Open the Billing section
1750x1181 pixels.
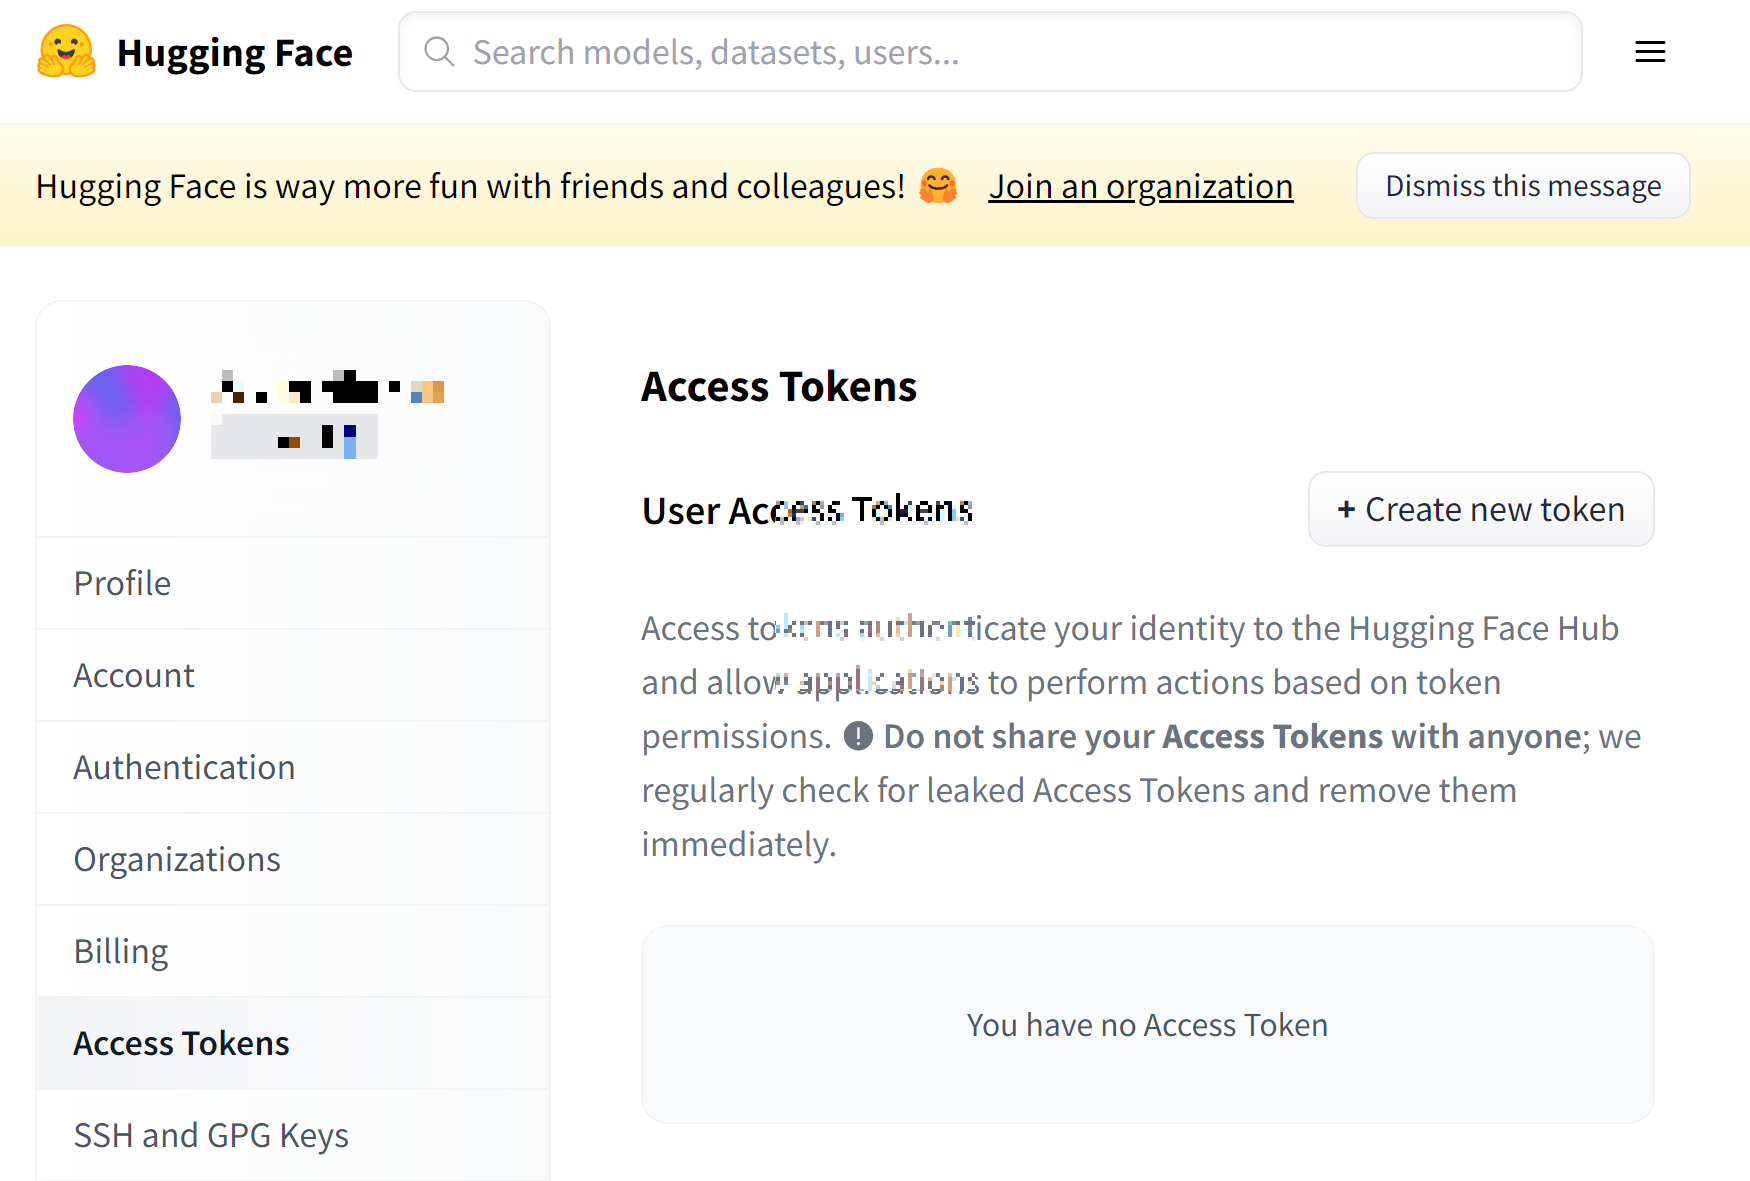(293, 951)
